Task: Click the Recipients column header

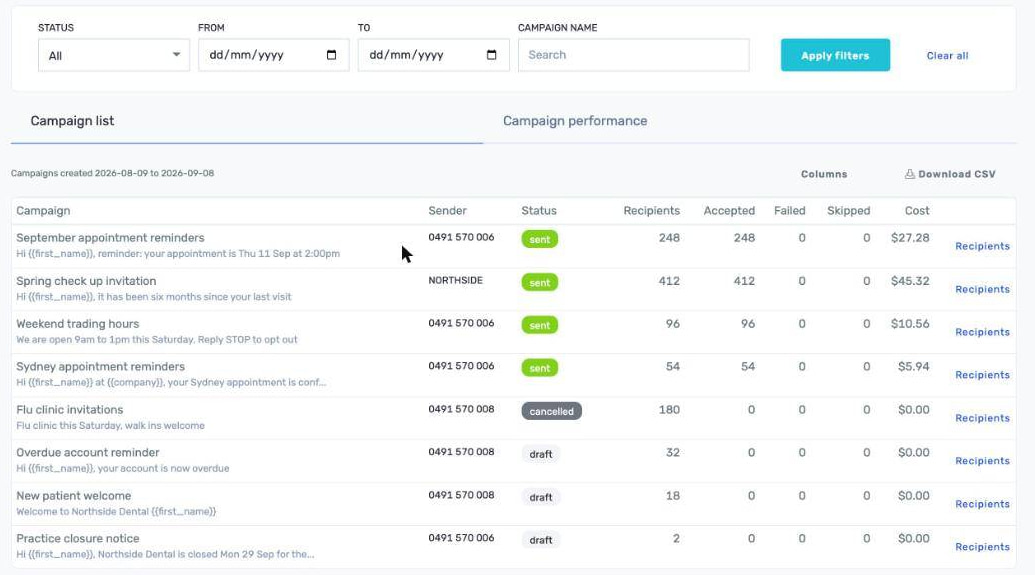Action: [651, 211]
